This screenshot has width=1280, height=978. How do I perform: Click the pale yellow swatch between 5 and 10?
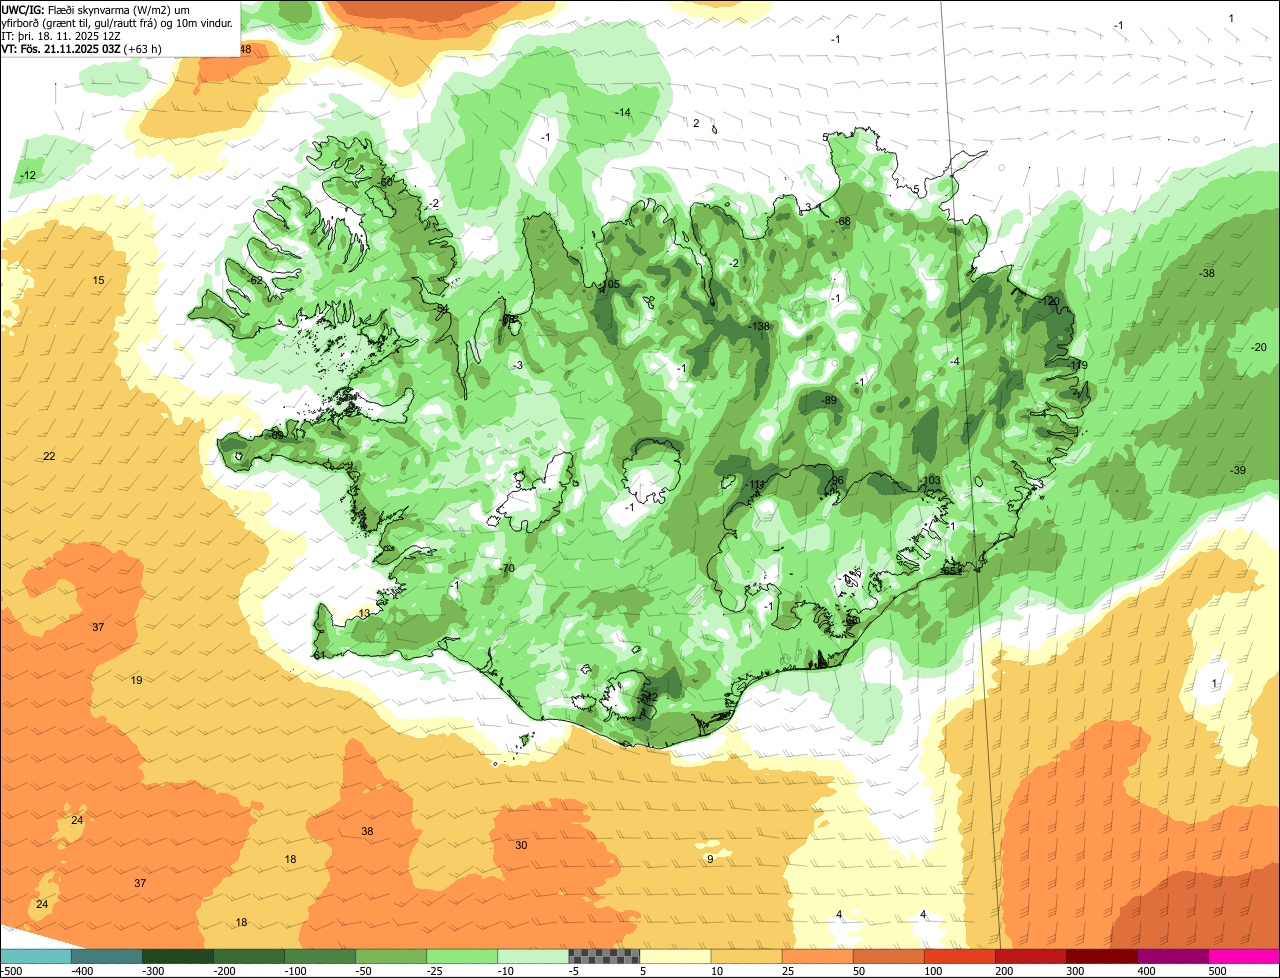click(675, 956)
